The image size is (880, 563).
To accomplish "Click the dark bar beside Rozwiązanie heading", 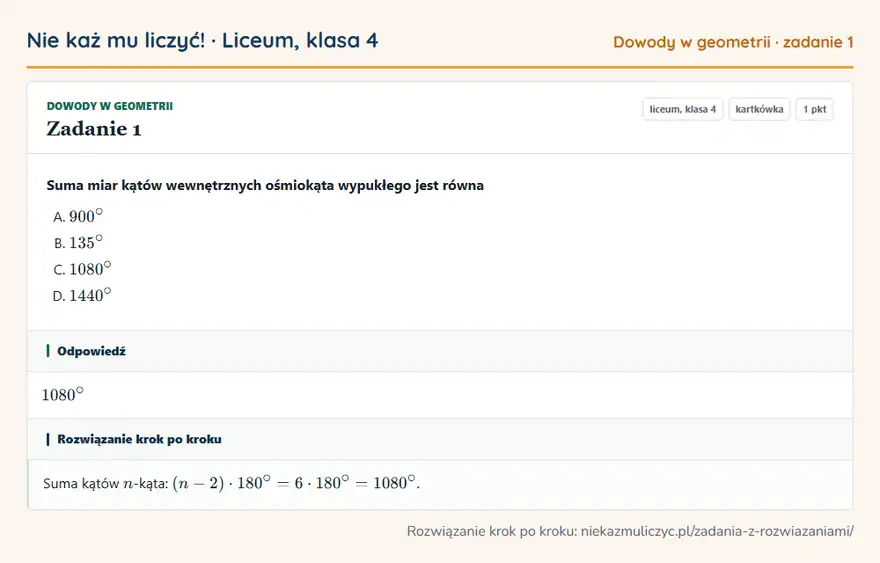I will click(48, 439).
